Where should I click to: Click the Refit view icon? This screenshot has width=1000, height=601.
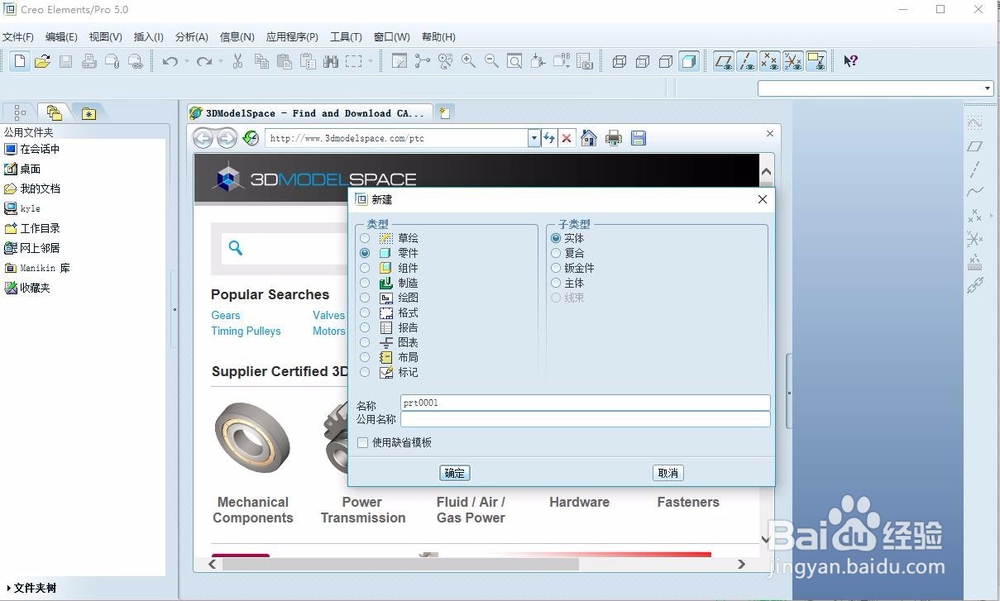[x=514, y=61]
